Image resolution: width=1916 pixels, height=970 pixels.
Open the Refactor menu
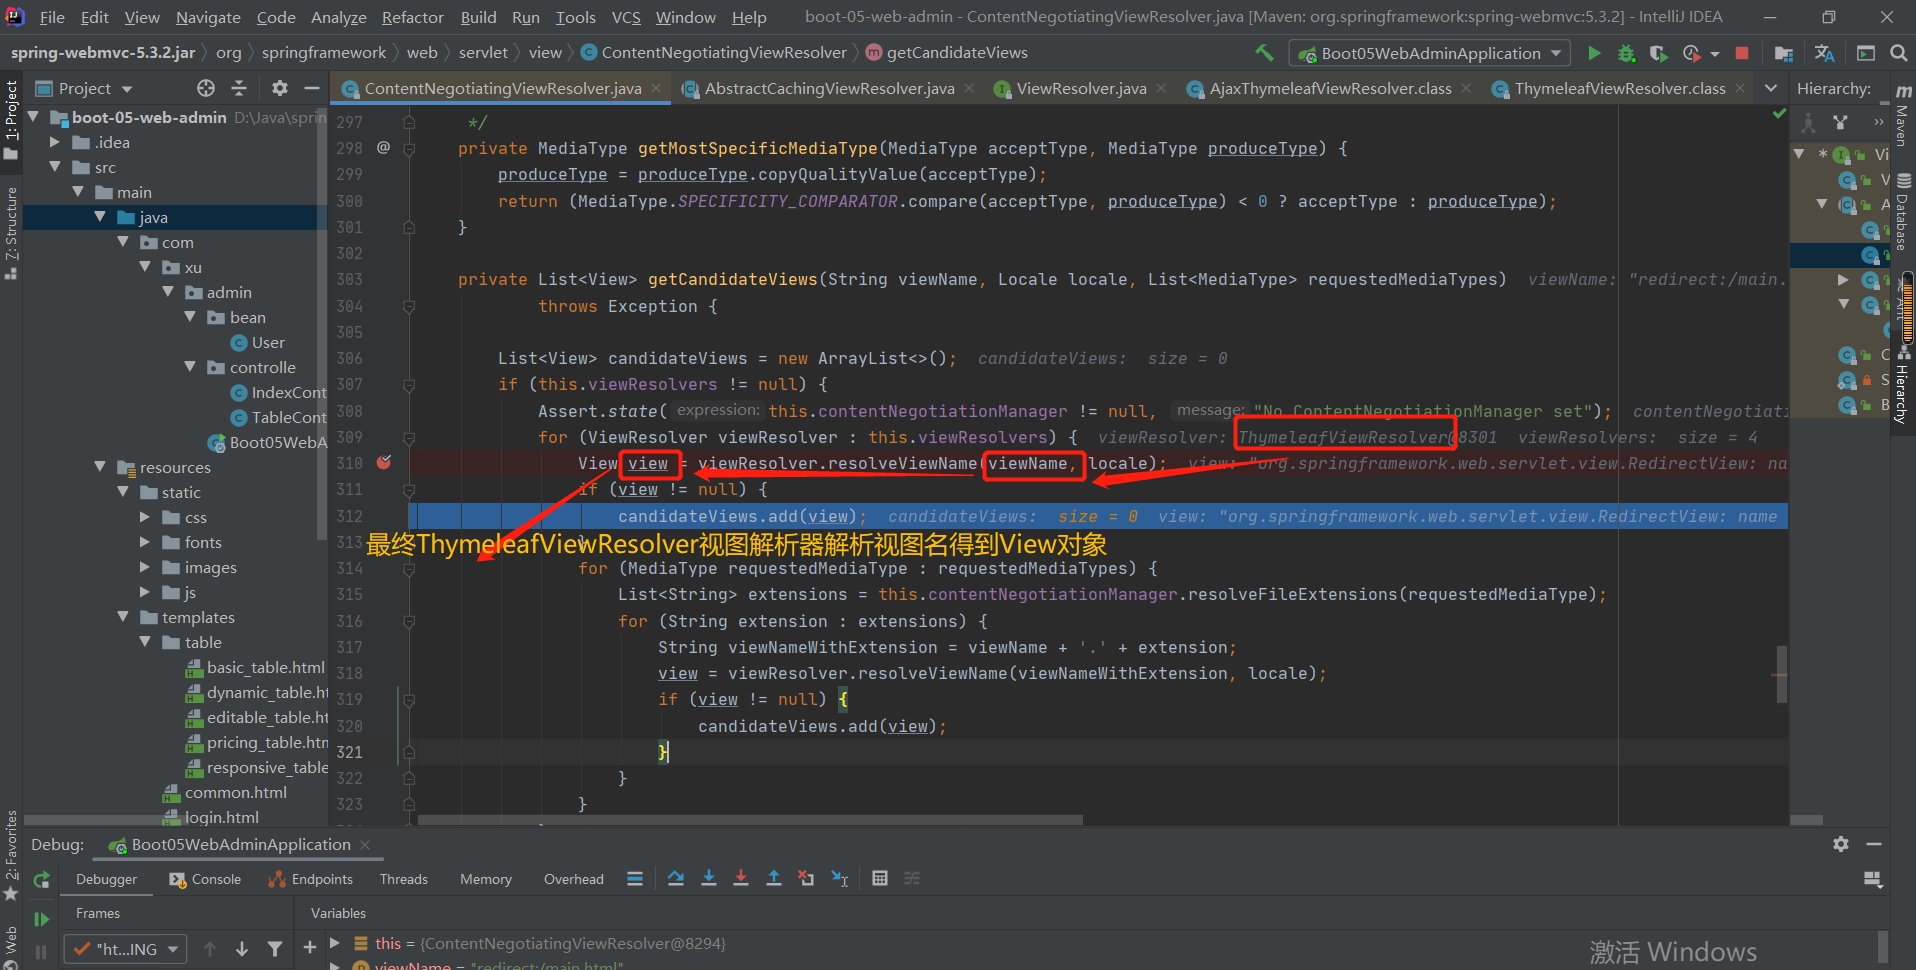click(412, 17)
